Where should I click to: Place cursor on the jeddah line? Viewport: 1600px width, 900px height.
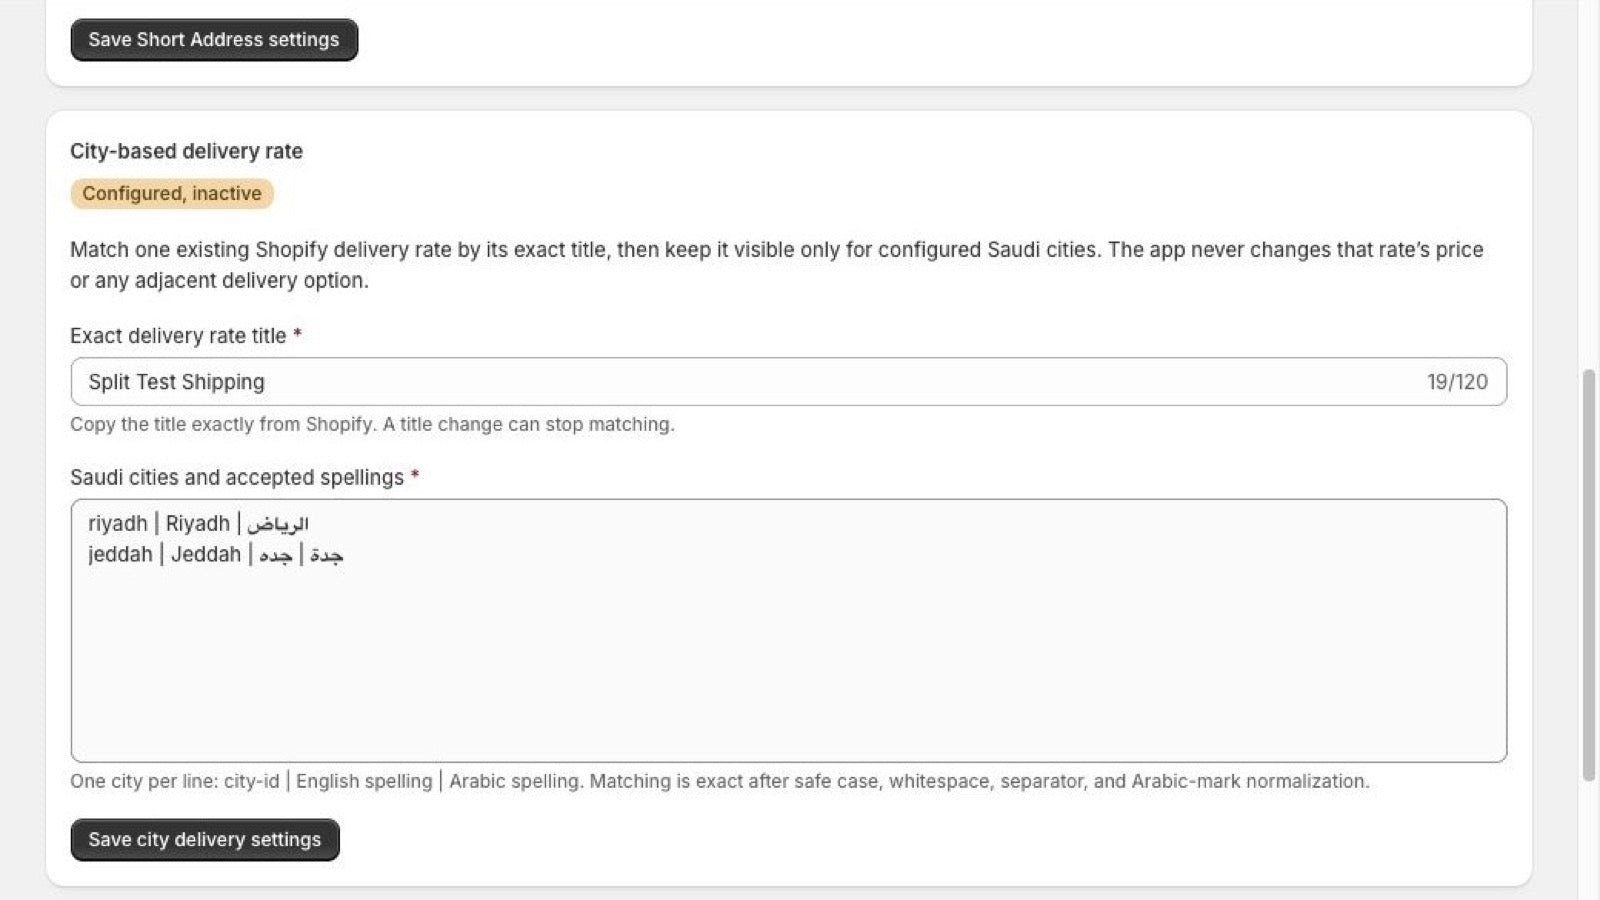215,555
